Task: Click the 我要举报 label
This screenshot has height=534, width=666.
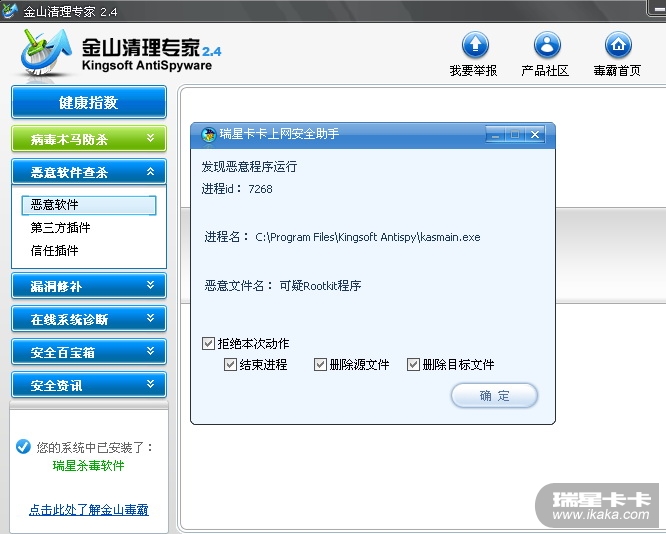Action: coord(474,71)
